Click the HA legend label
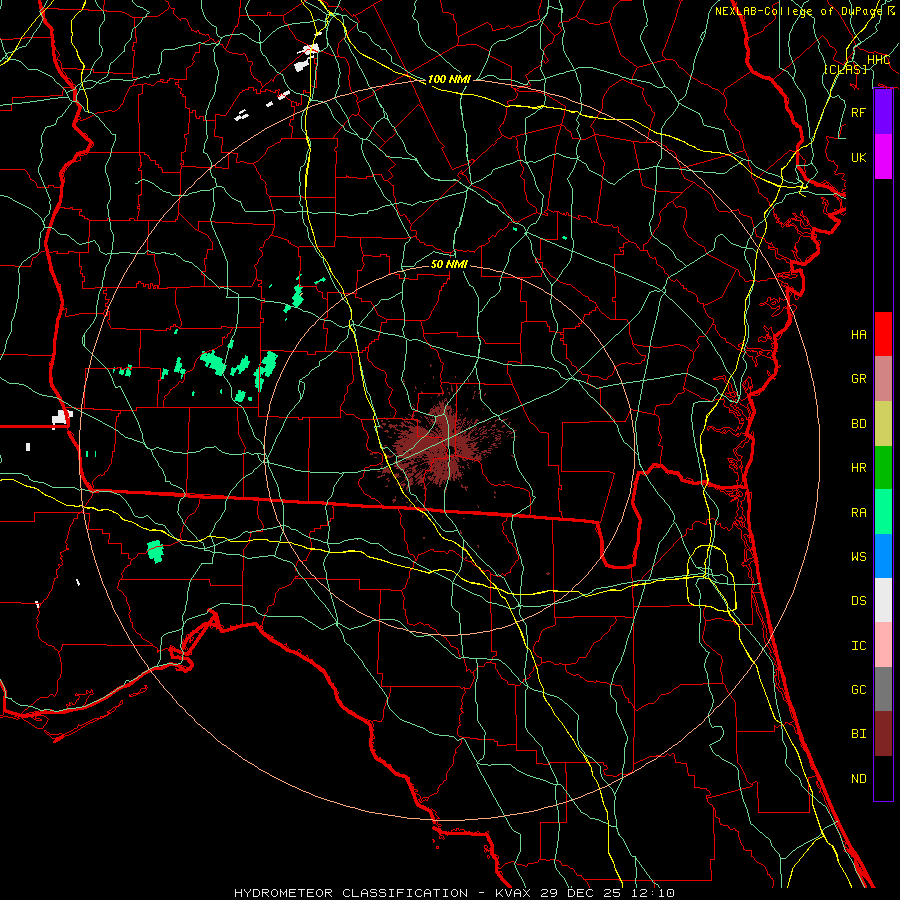The width and height of the screenshot is (900, 900). [859, 335]
